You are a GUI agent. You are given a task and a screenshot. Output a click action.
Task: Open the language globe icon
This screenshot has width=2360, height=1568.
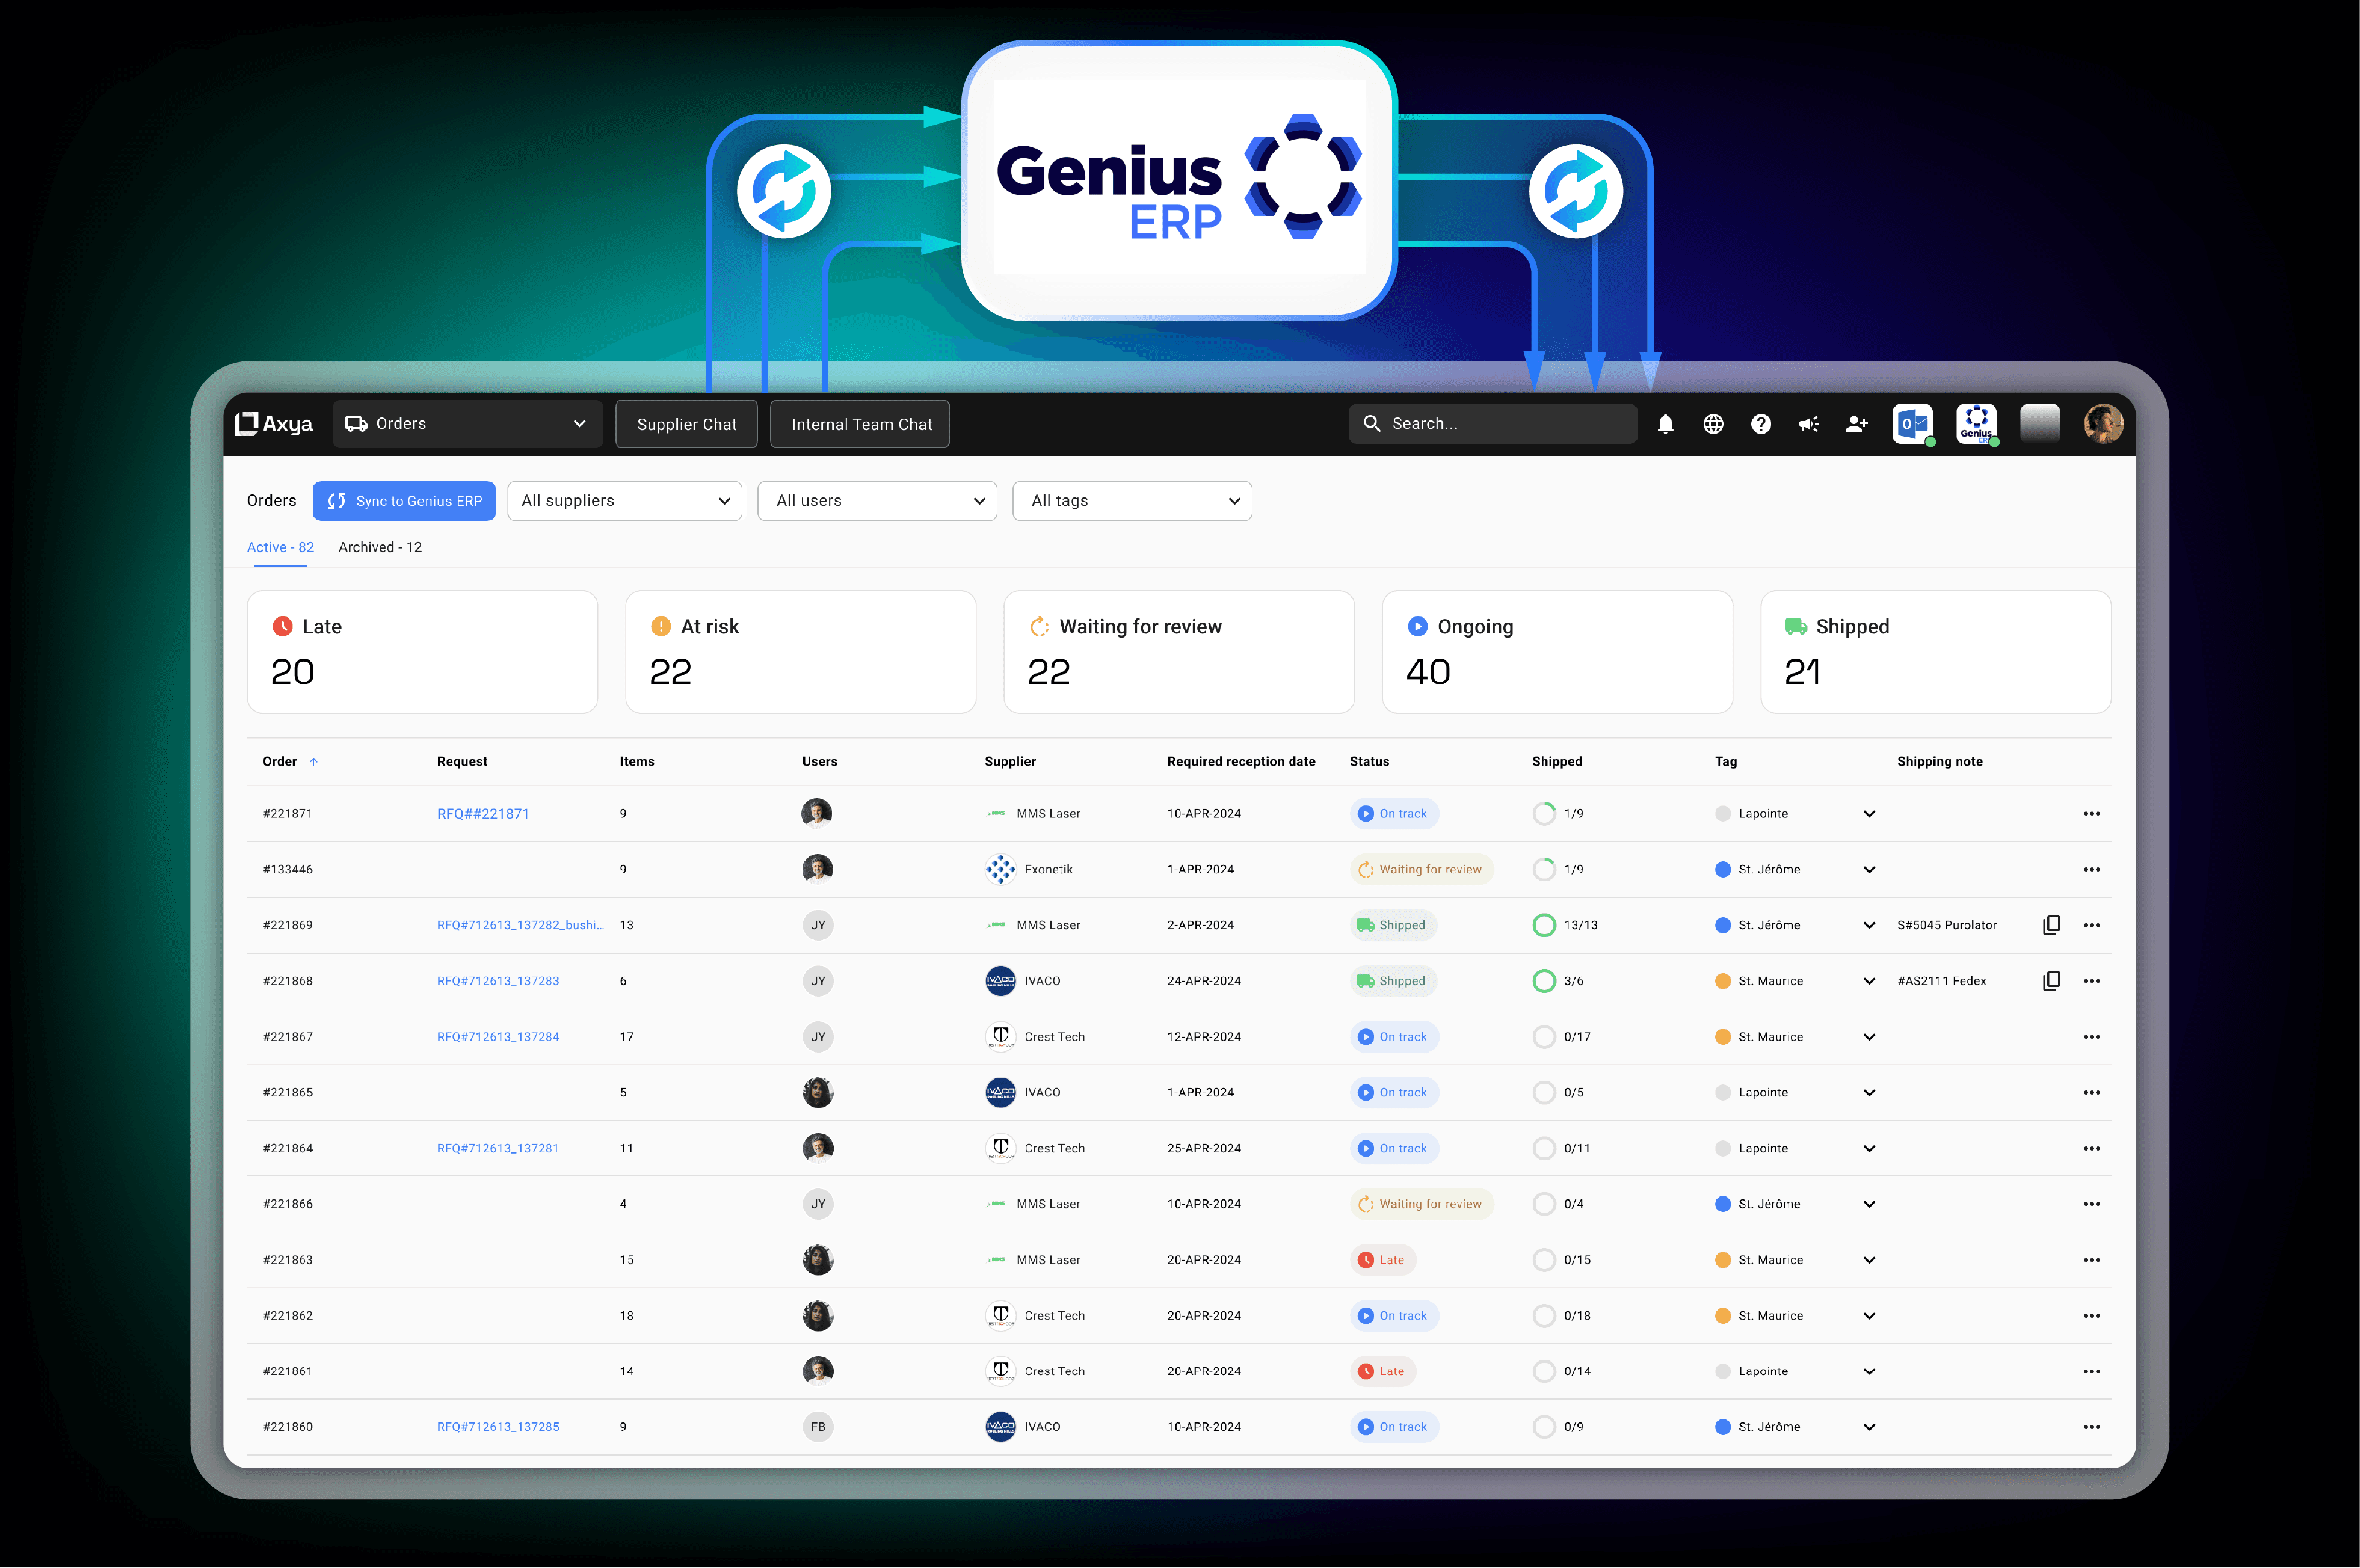1713,424
